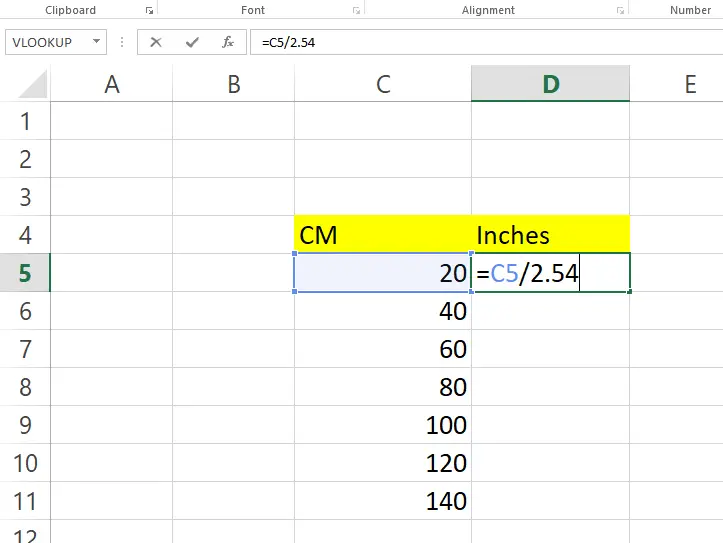Screen dimensions: 723x543
Task: Select row 1 header
Action: coord(25,121)
